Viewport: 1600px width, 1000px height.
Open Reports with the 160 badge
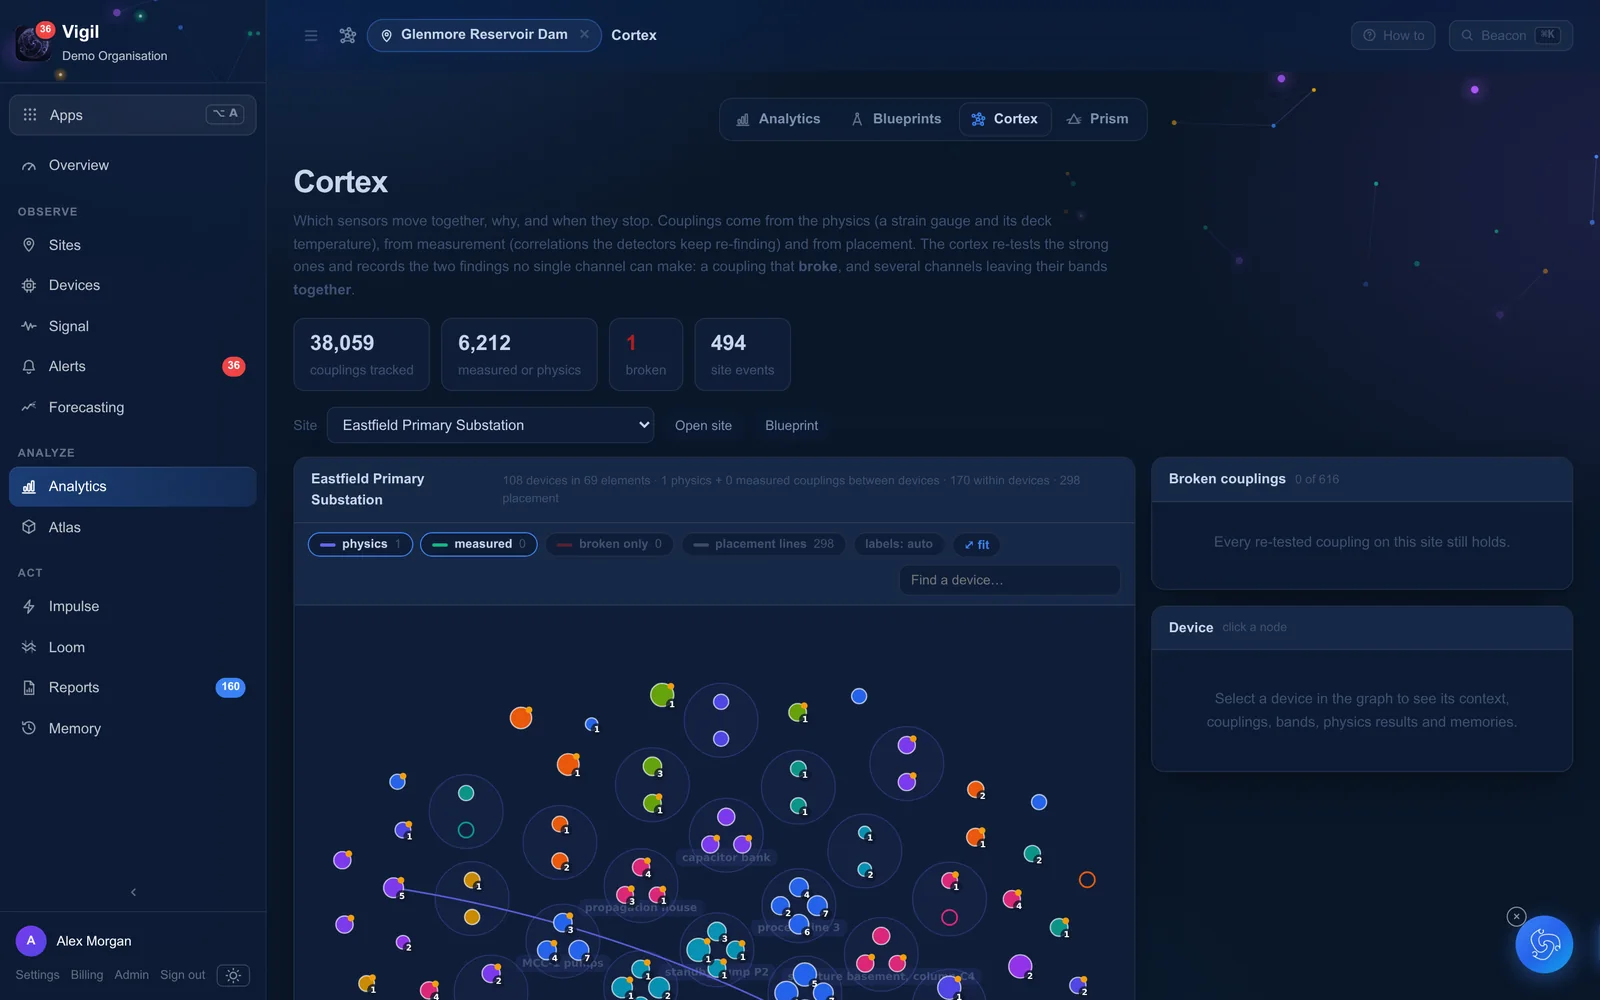133,687
